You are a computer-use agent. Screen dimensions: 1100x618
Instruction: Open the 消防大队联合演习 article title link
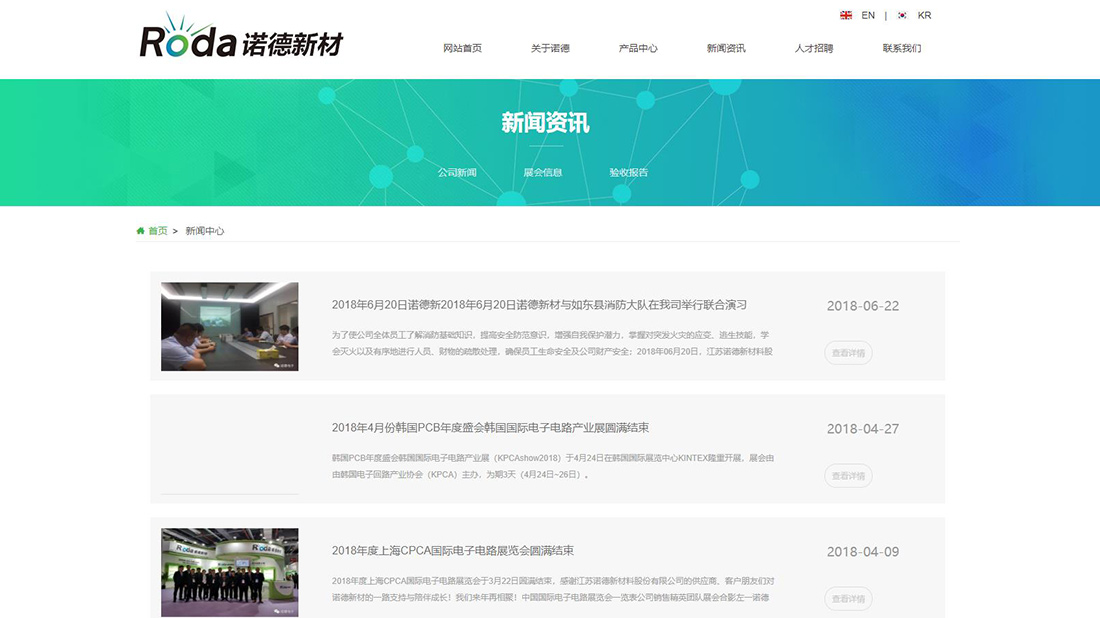click(x=540, y=304)
